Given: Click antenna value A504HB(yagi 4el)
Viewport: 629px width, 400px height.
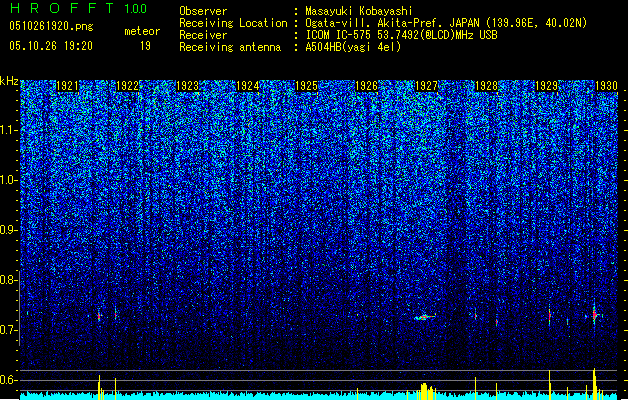Looking at the screenshot, I should 353,47.
